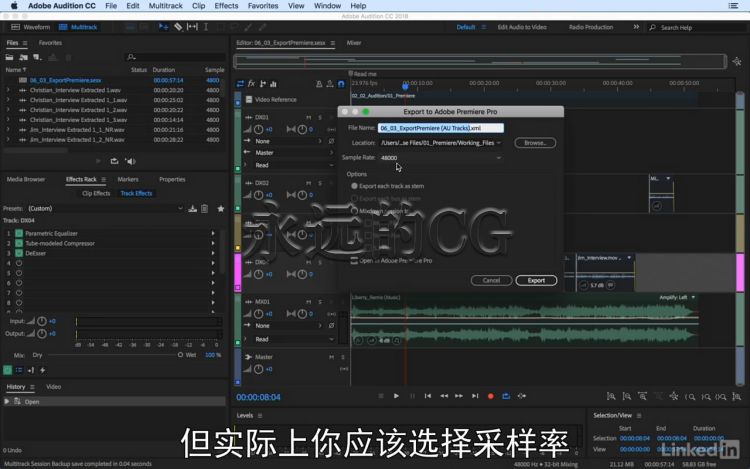Select the Move tool in toolbar
The height and width of the screenshot is (469, 750).
click(x=163, y=27)
